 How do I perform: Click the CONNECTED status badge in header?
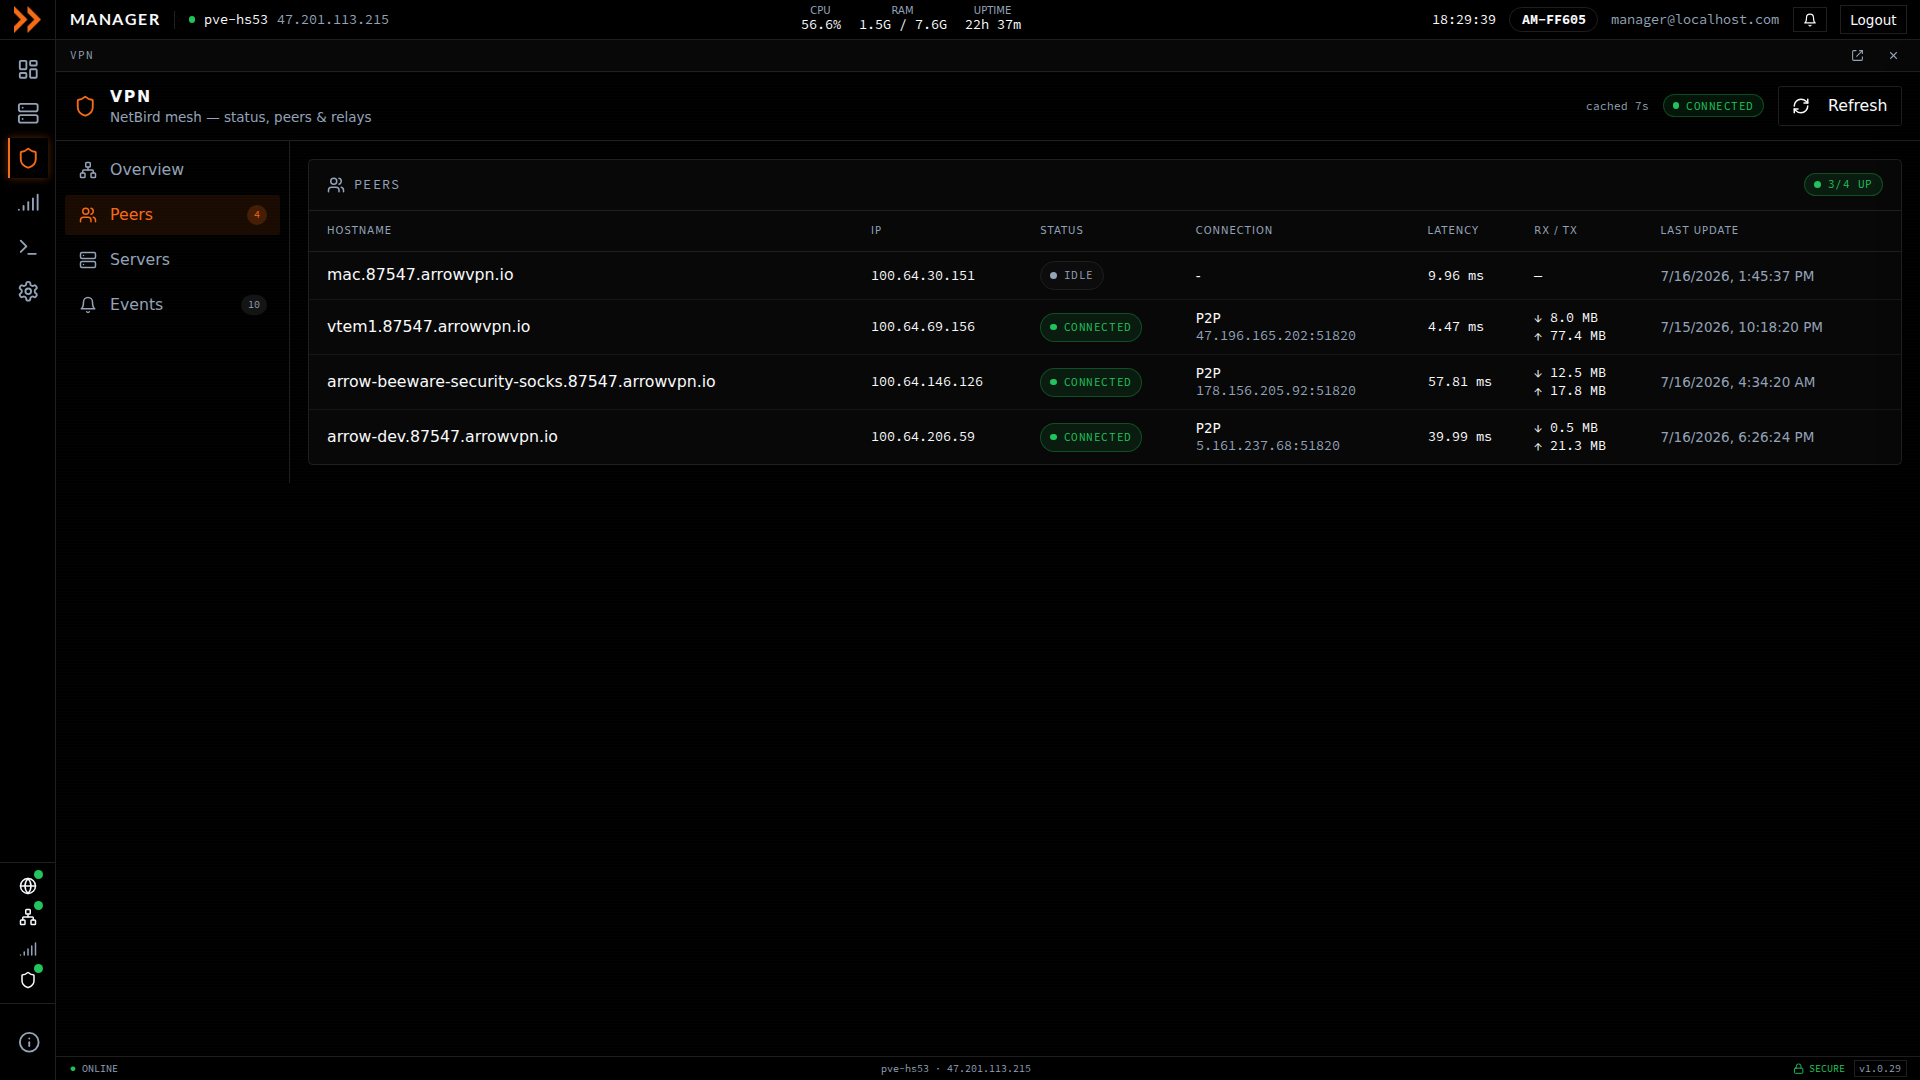coord(1713,106)
